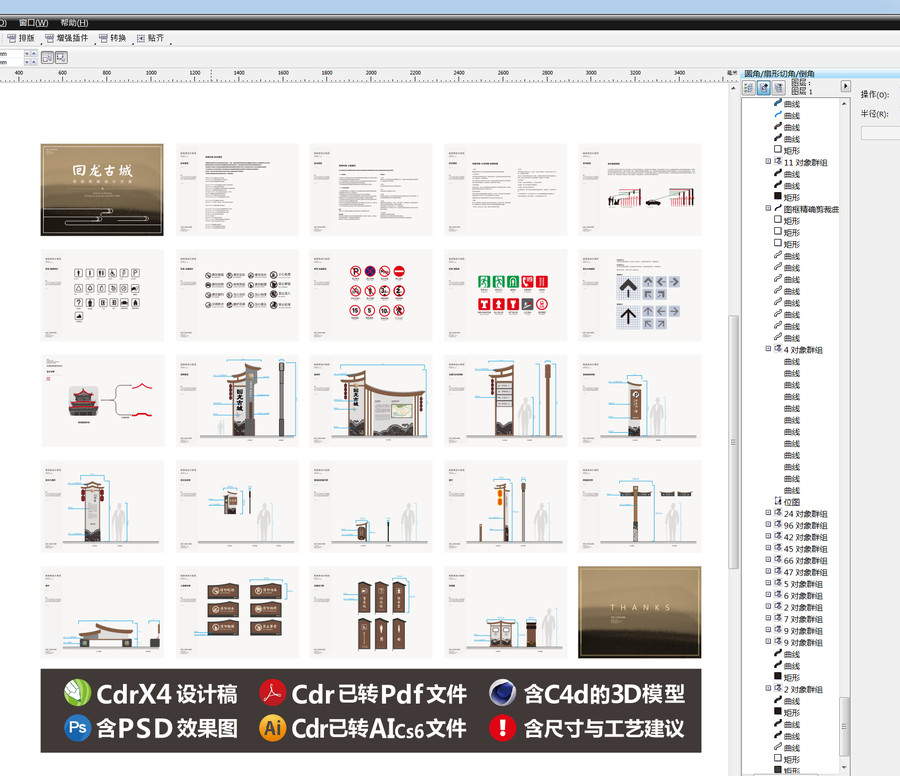Image resolution: width=900 pixels, height=776 pixels.
Task: Expand the 47 对象群组 tree node
Action: (768, 571)
